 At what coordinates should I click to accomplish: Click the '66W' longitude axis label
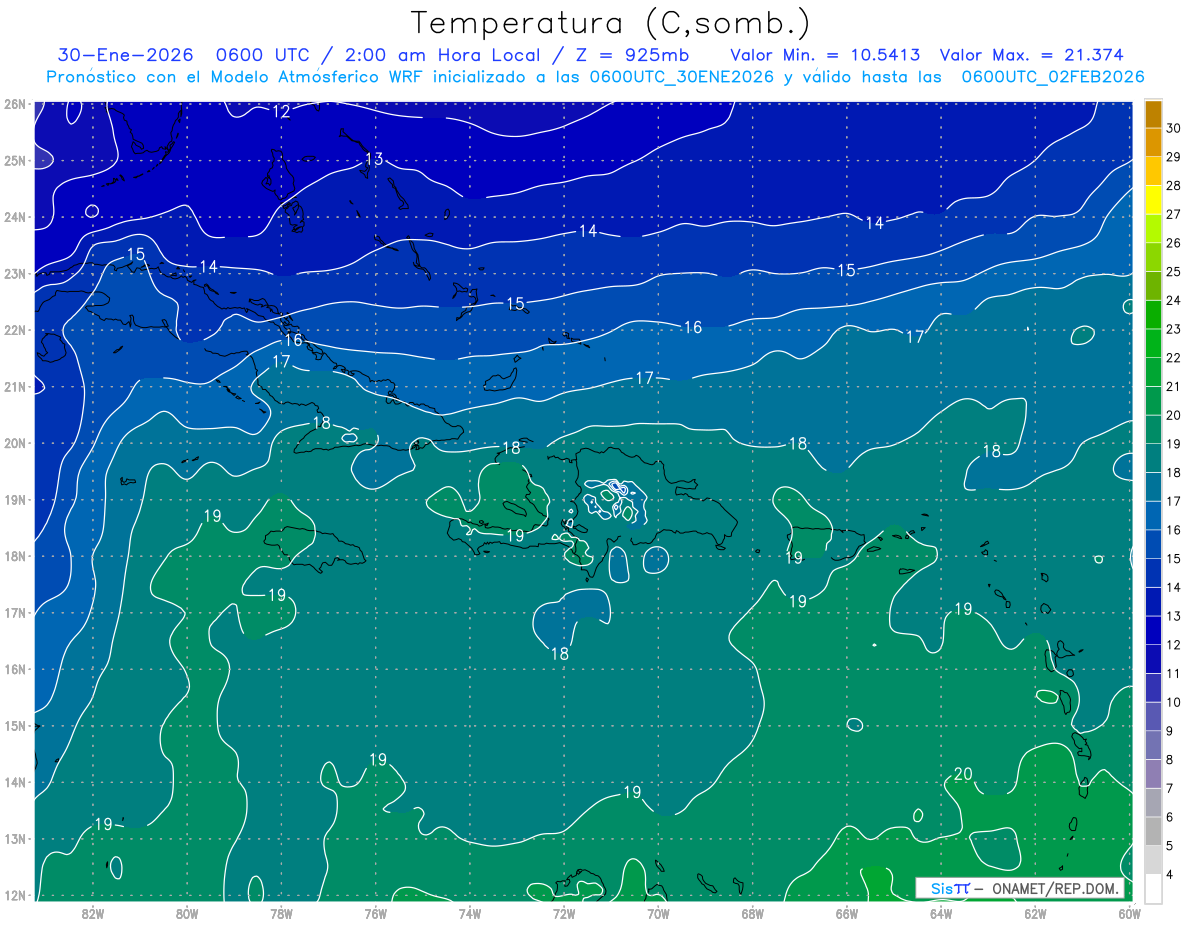click(847, 912)
